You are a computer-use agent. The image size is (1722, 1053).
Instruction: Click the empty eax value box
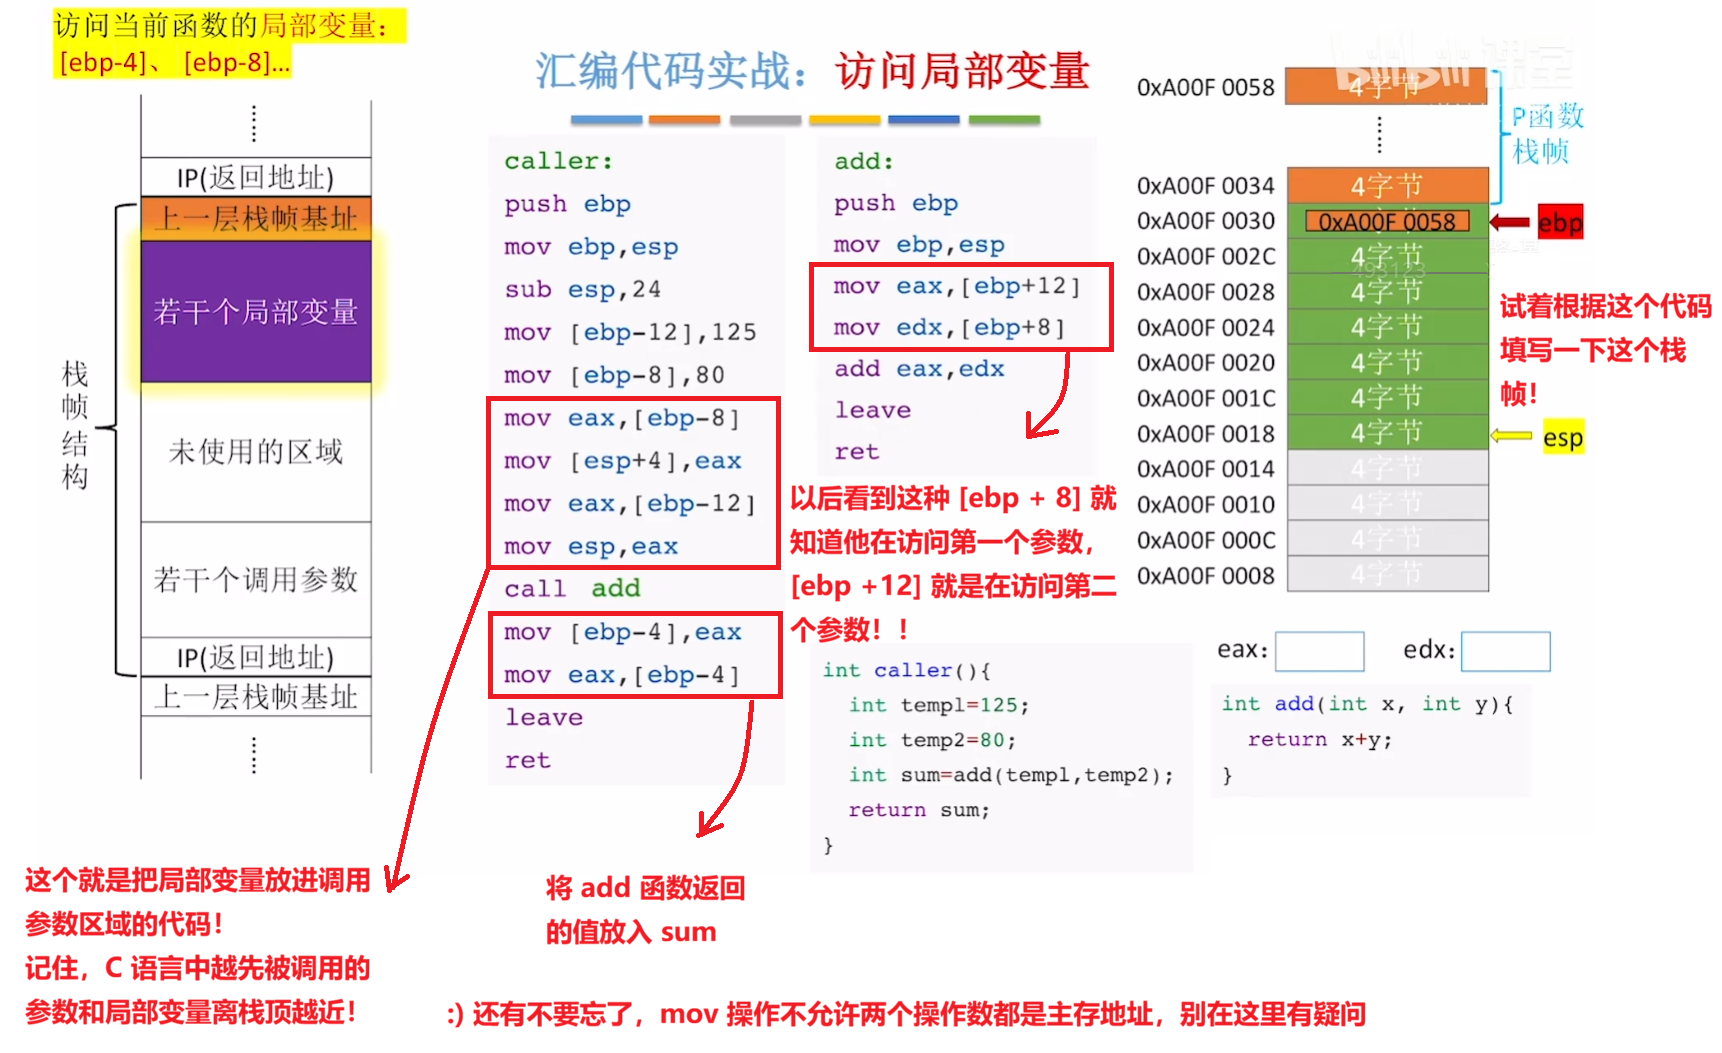pyautogui.click(x=1320, y=651)
